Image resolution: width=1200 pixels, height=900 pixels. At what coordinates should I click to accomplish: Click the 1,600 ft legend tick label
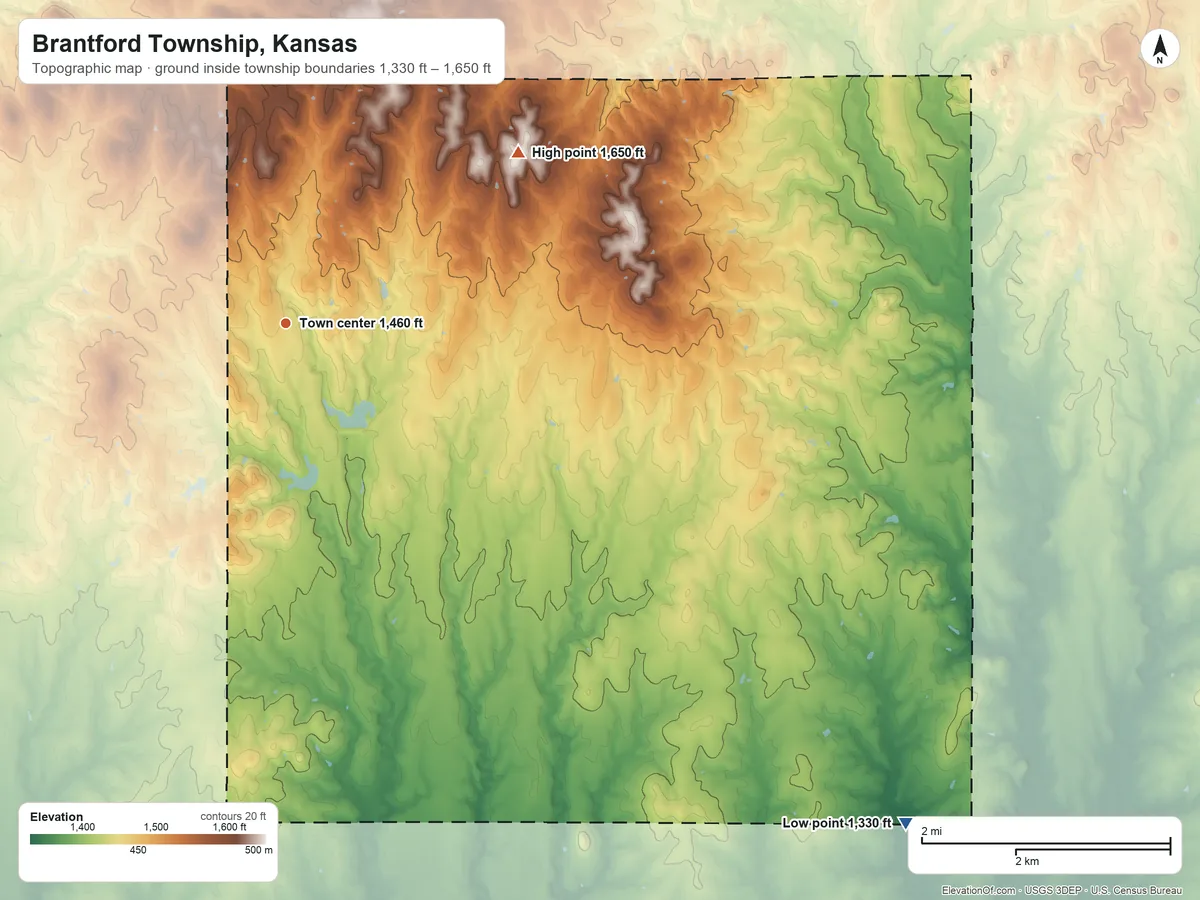pyautogui.click(x=229, y=827)
